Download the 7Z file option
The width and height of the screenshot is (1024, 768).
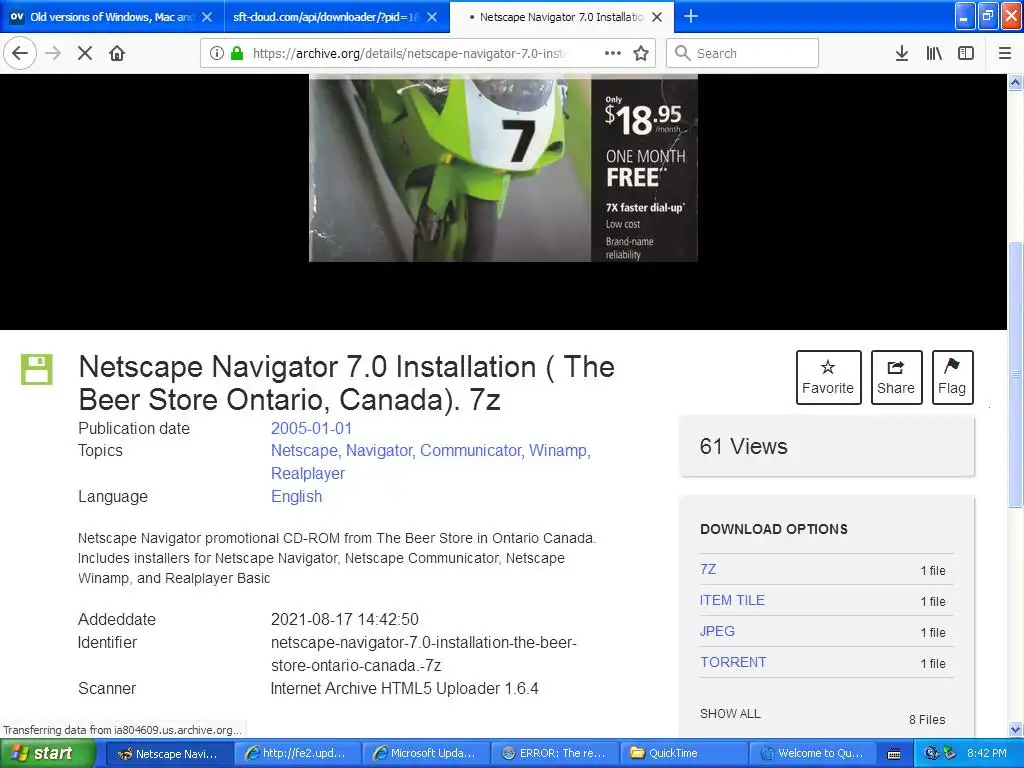708,569
